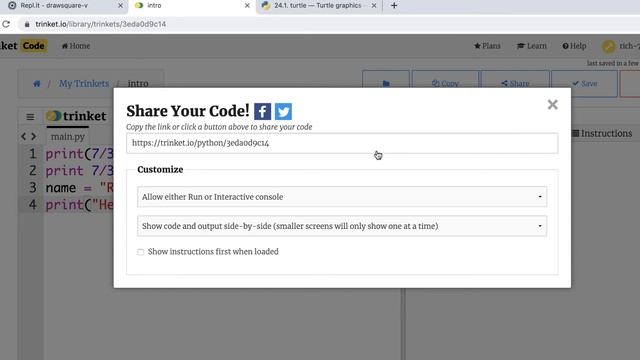
Task: Click the folder button in the toolbar
Action: tap(386, 83)
